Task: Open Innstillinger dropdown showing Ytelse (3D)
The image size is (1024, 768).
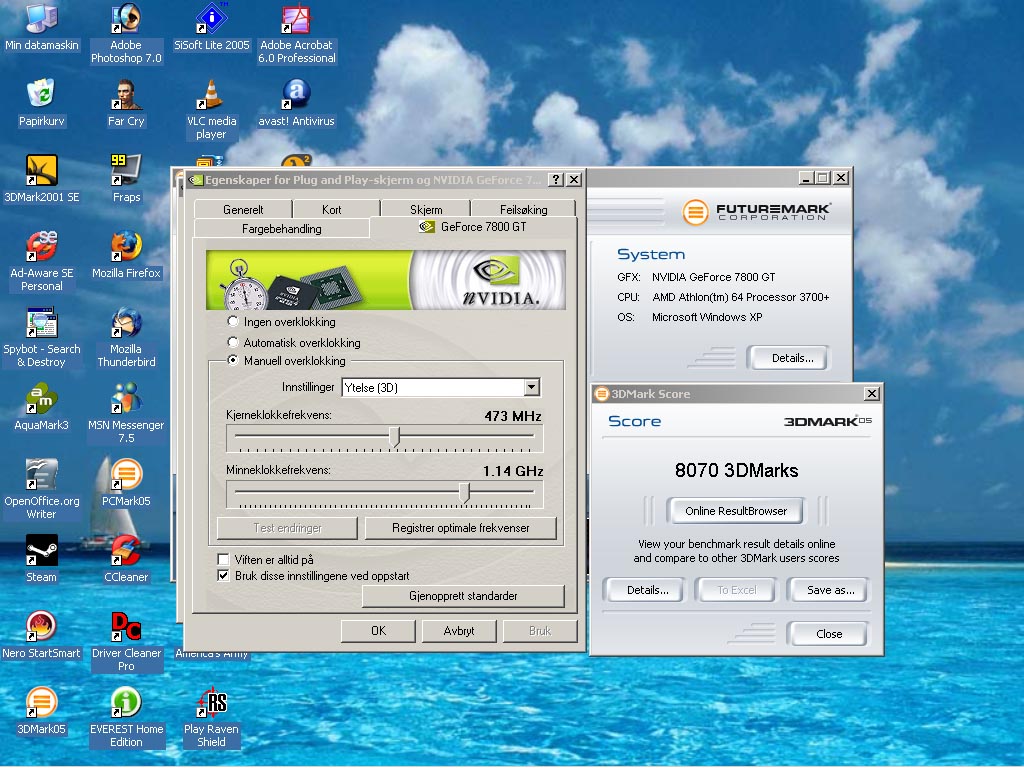Action: [x=441, y=387]
